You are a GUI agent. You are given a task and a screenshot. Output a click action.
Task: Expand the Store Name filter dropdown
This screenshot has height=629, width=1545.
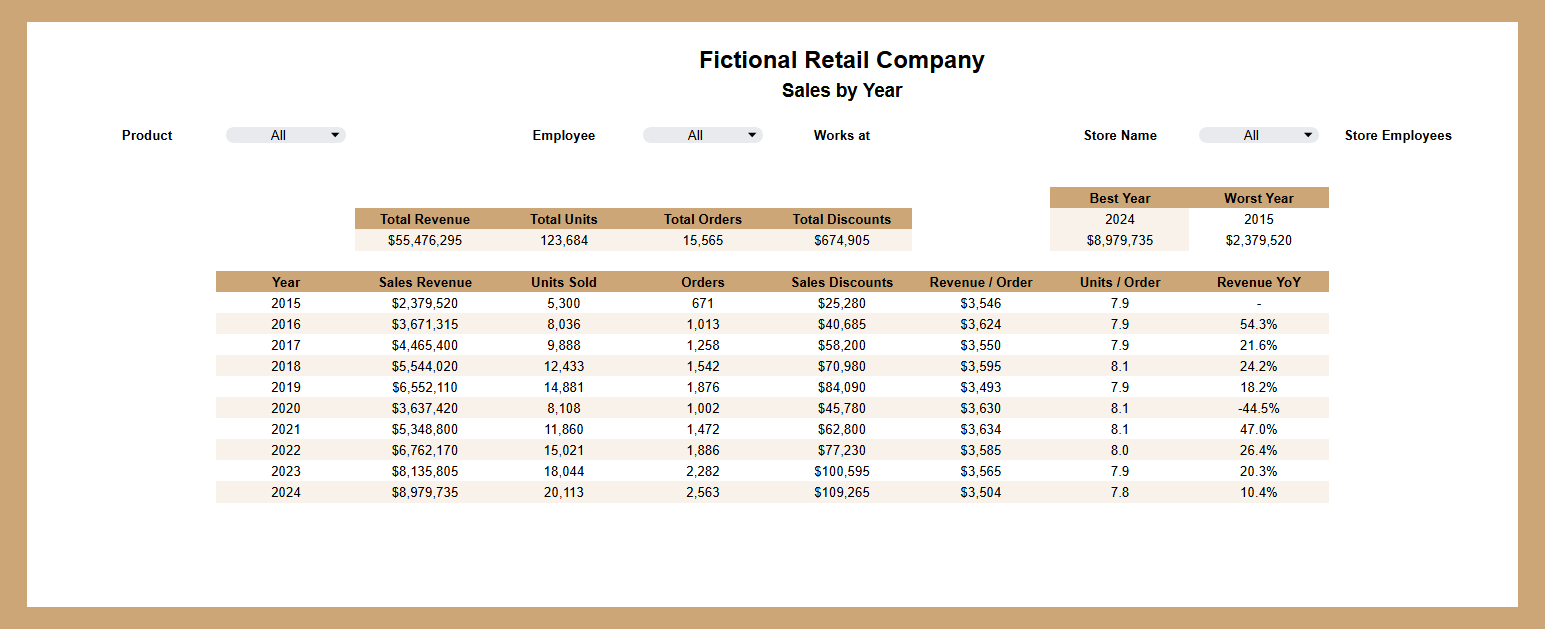1258,135
